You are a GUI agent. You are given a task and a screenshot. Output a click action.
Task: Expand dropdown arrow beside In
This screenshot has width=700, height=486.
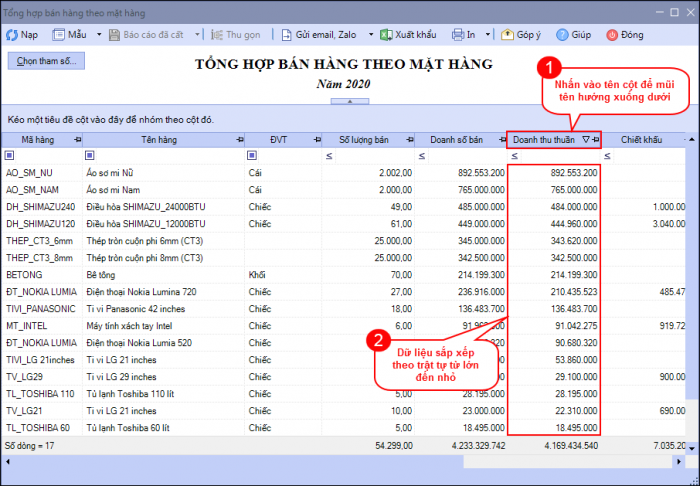(x=486, y=34)
